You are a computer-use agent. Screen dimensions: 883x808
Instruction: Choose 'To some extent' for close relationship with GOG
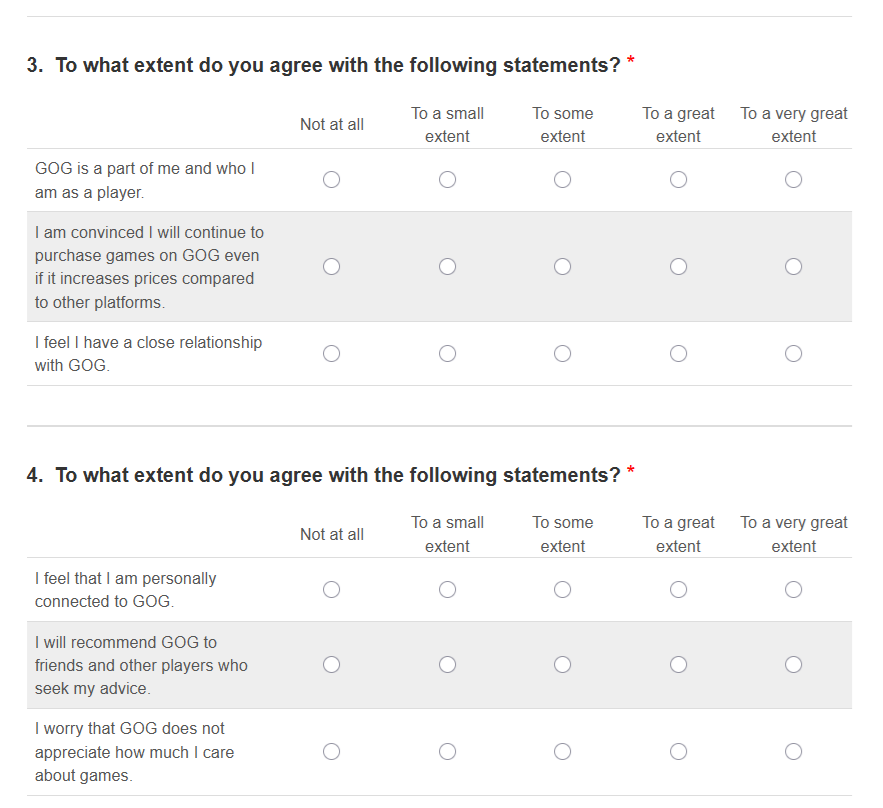pos(563,354)
